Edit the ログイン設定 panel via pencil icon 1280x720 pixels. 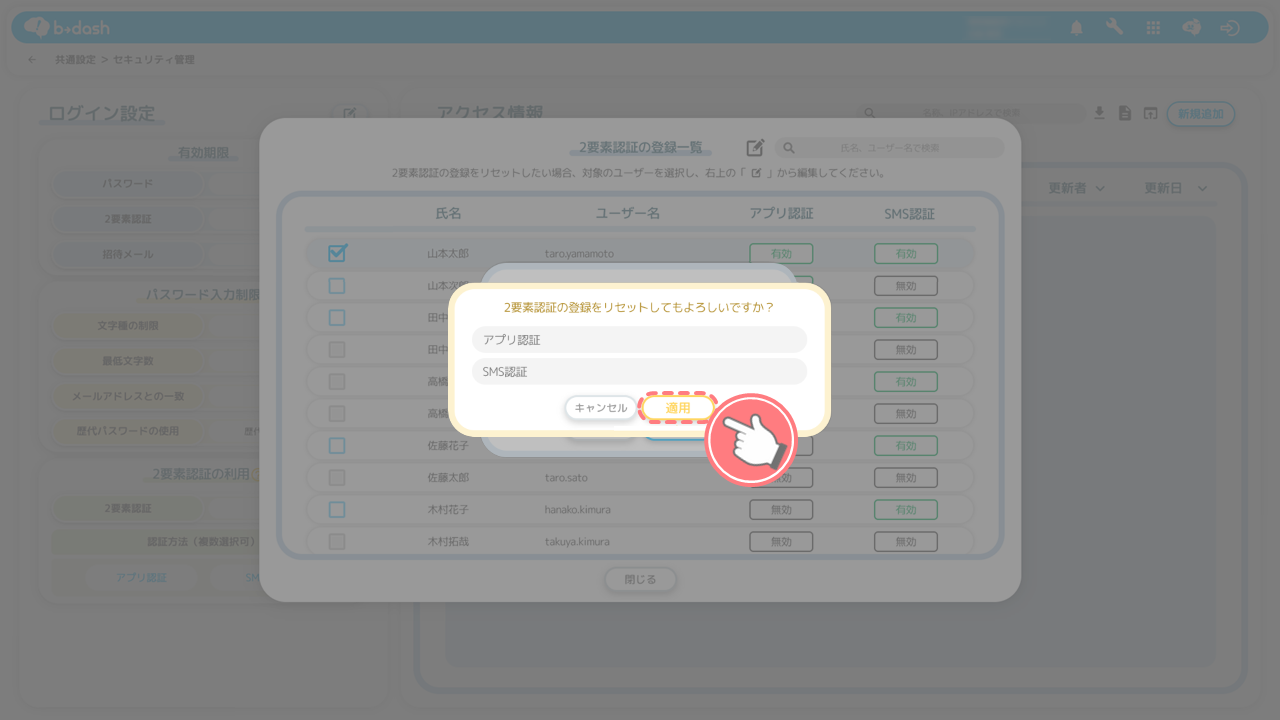click(x=350, y=114)
